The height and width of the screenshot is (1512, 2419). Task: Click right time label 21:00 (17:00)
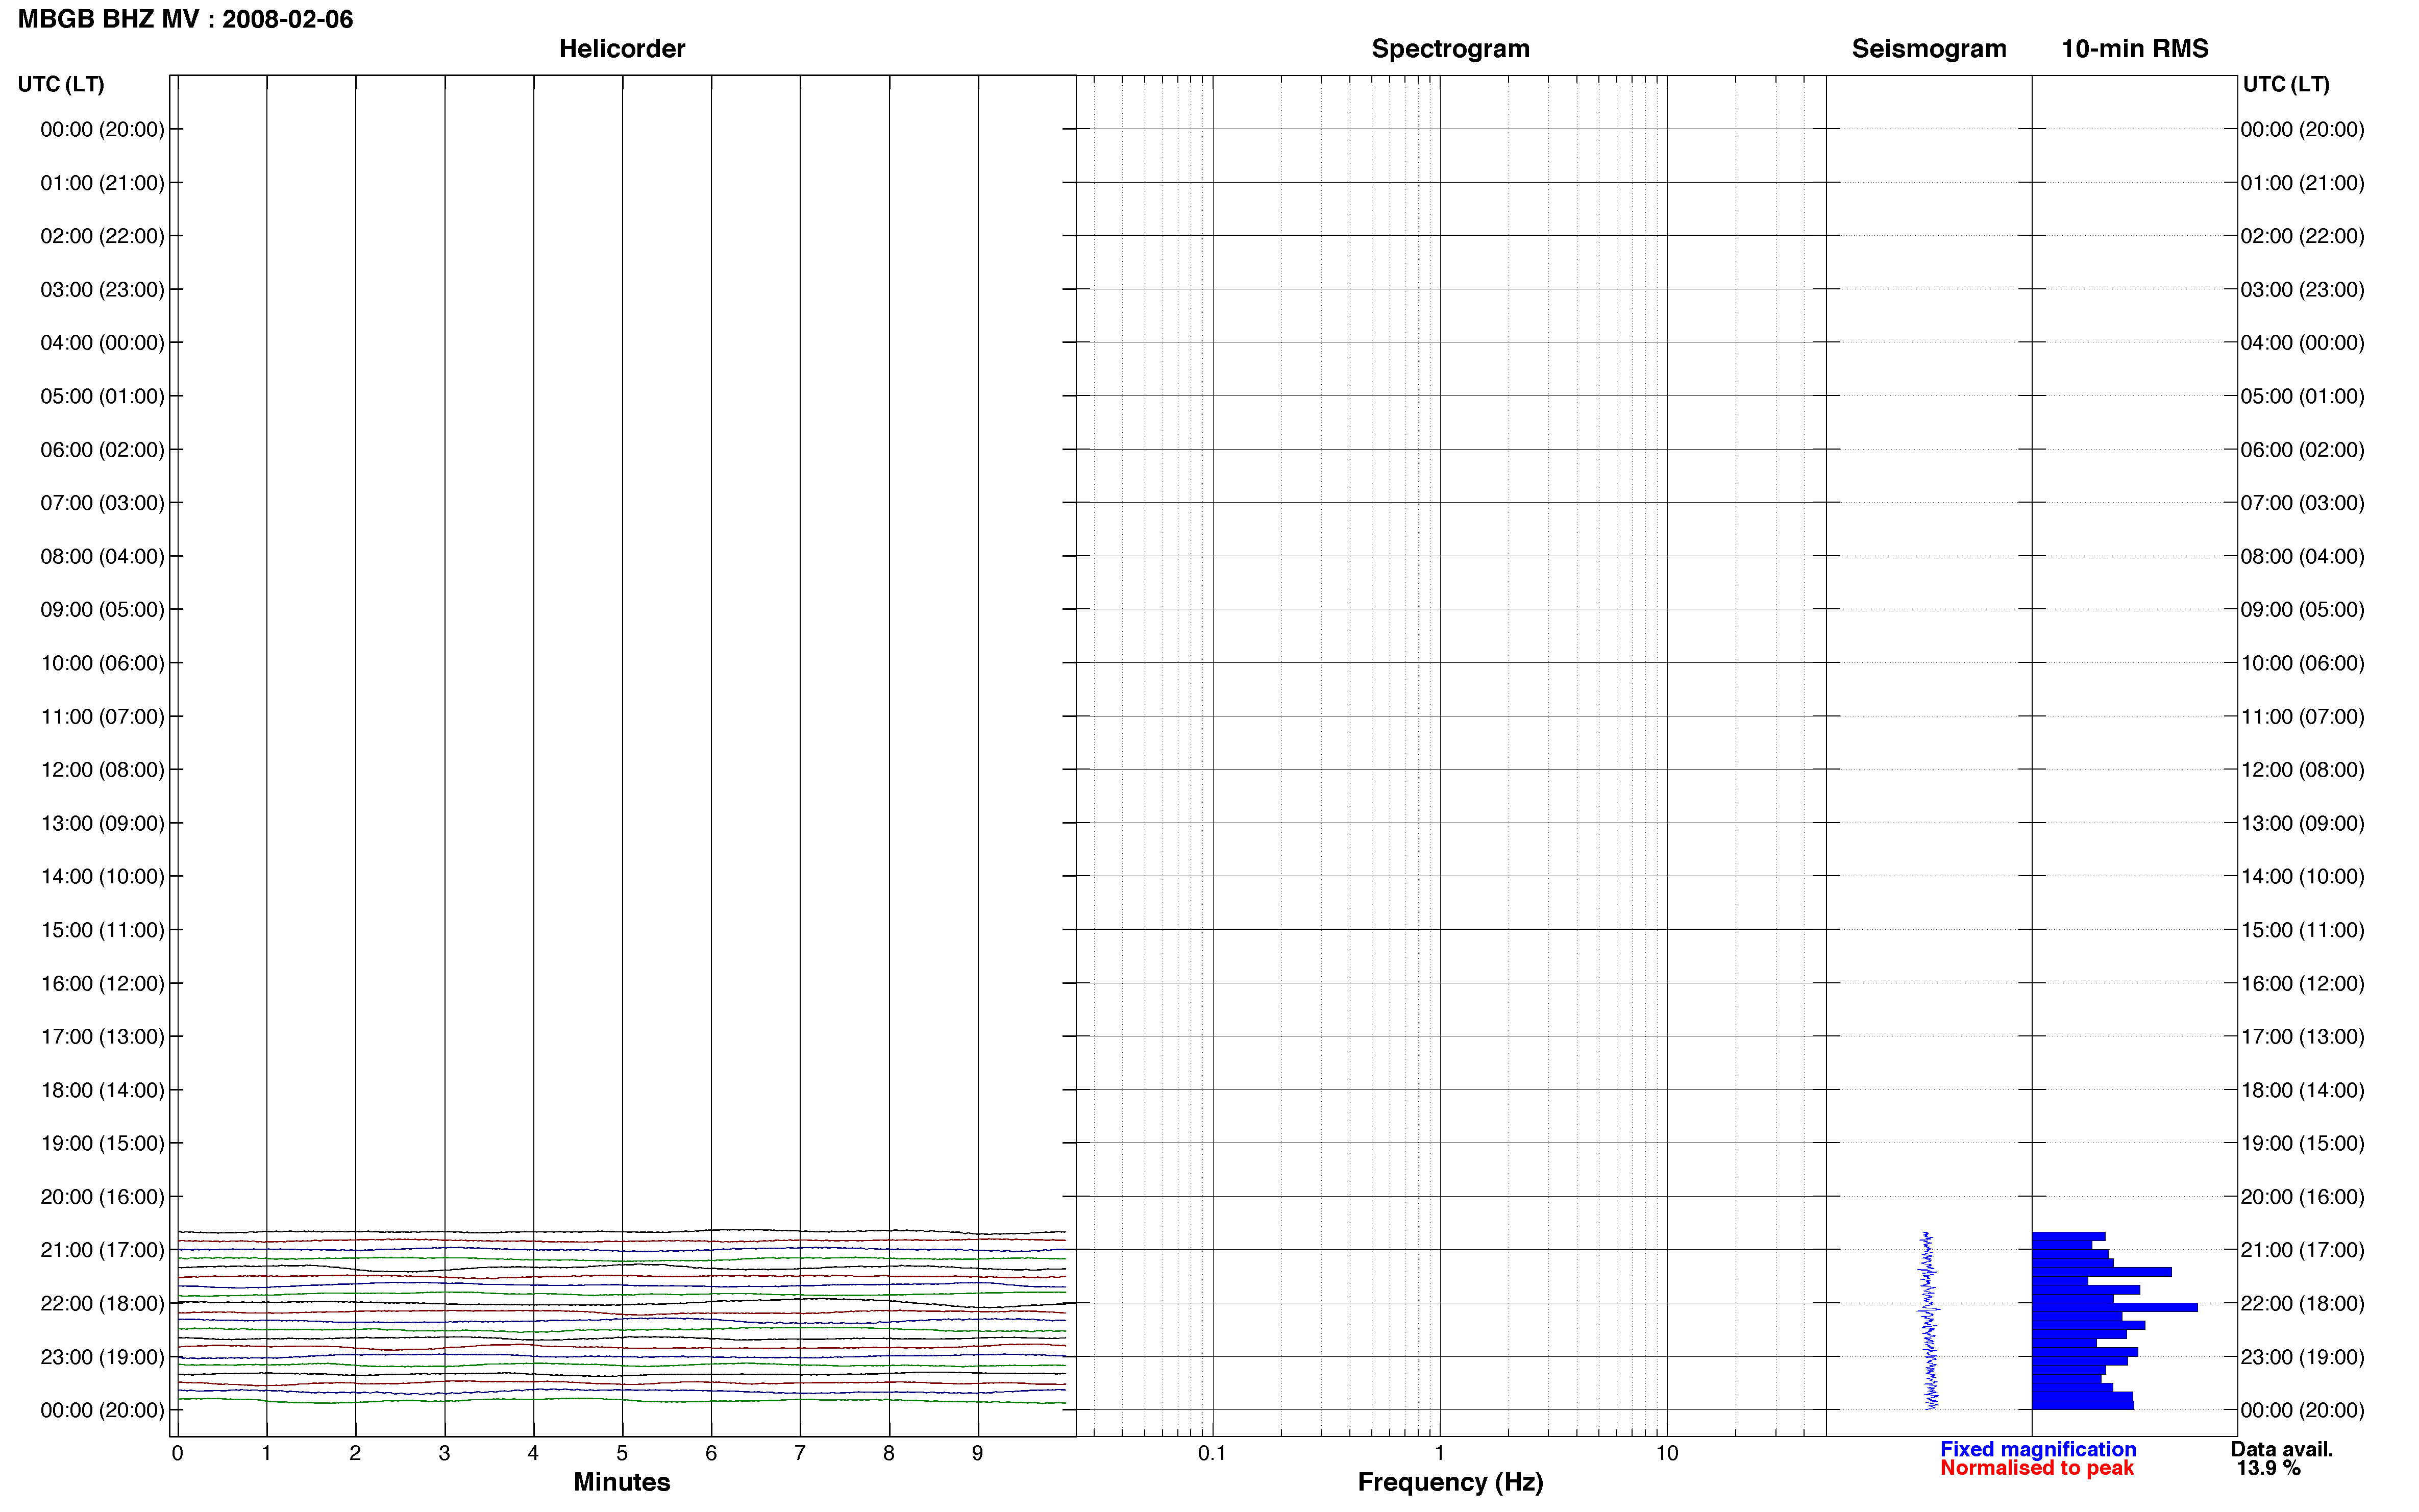[x=2302, y=1250]
